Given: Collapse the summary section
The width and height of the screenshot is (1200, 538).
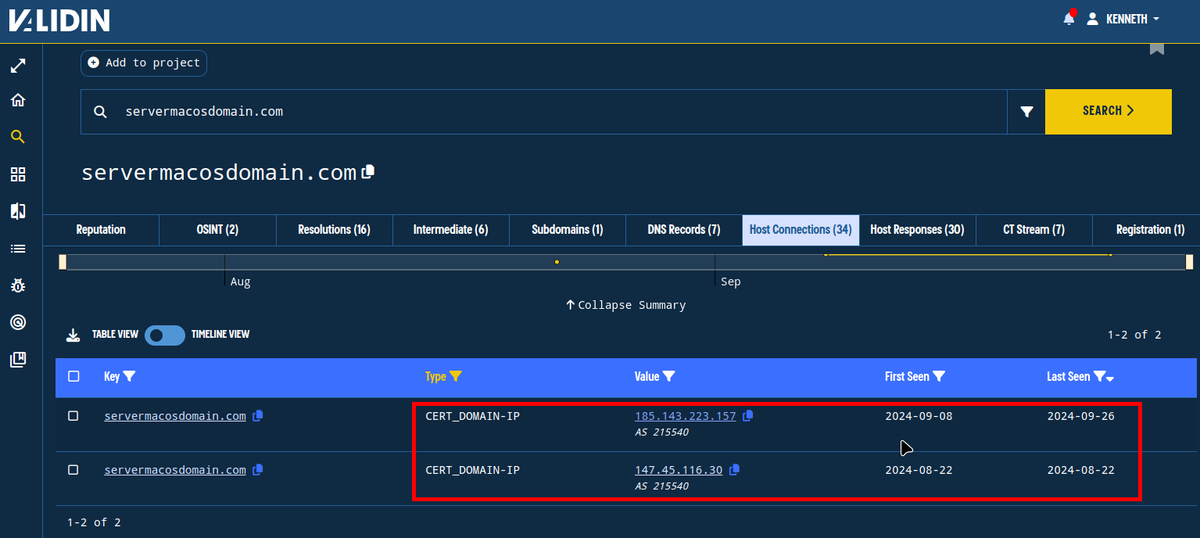Looking at the screenshot, I should click(626, 305).
